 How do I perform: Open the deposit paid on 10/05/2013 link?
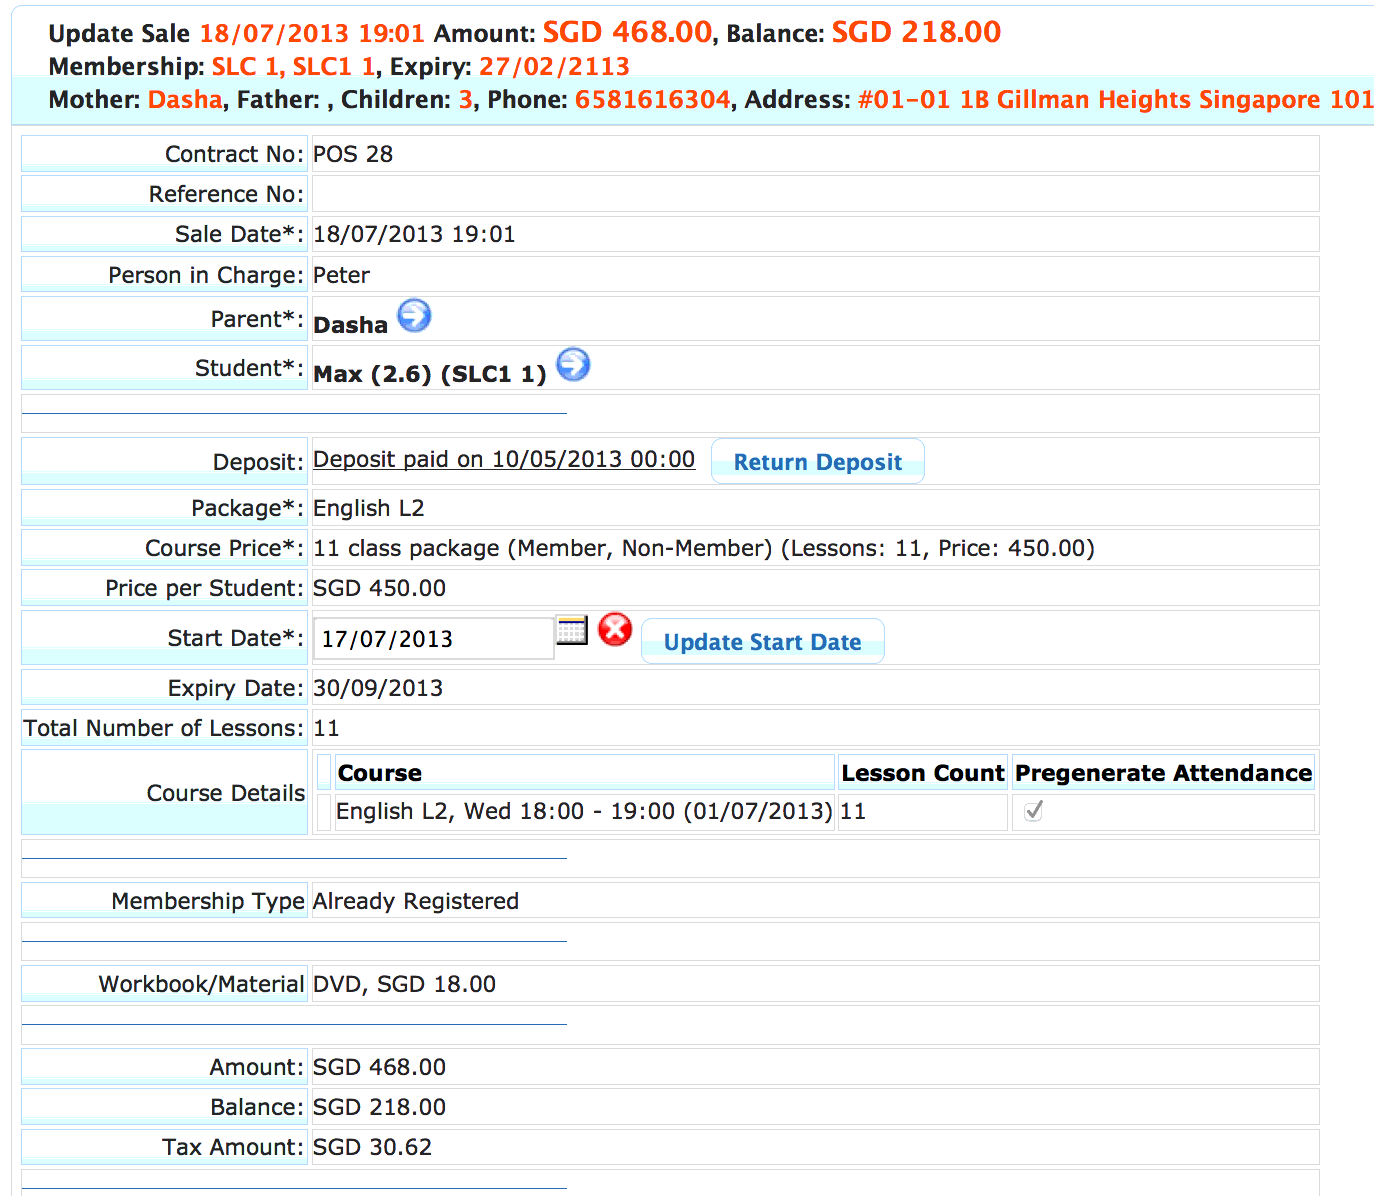[x=504, y=459]
